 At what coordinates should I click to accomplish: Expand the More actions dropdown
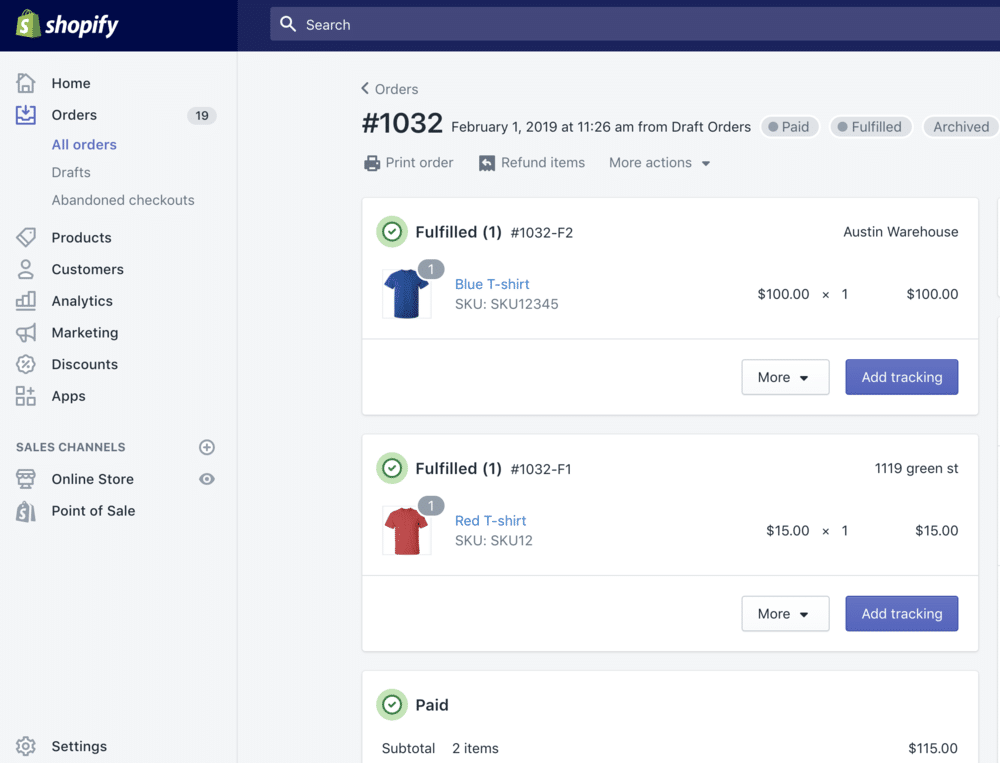point(659,163)
